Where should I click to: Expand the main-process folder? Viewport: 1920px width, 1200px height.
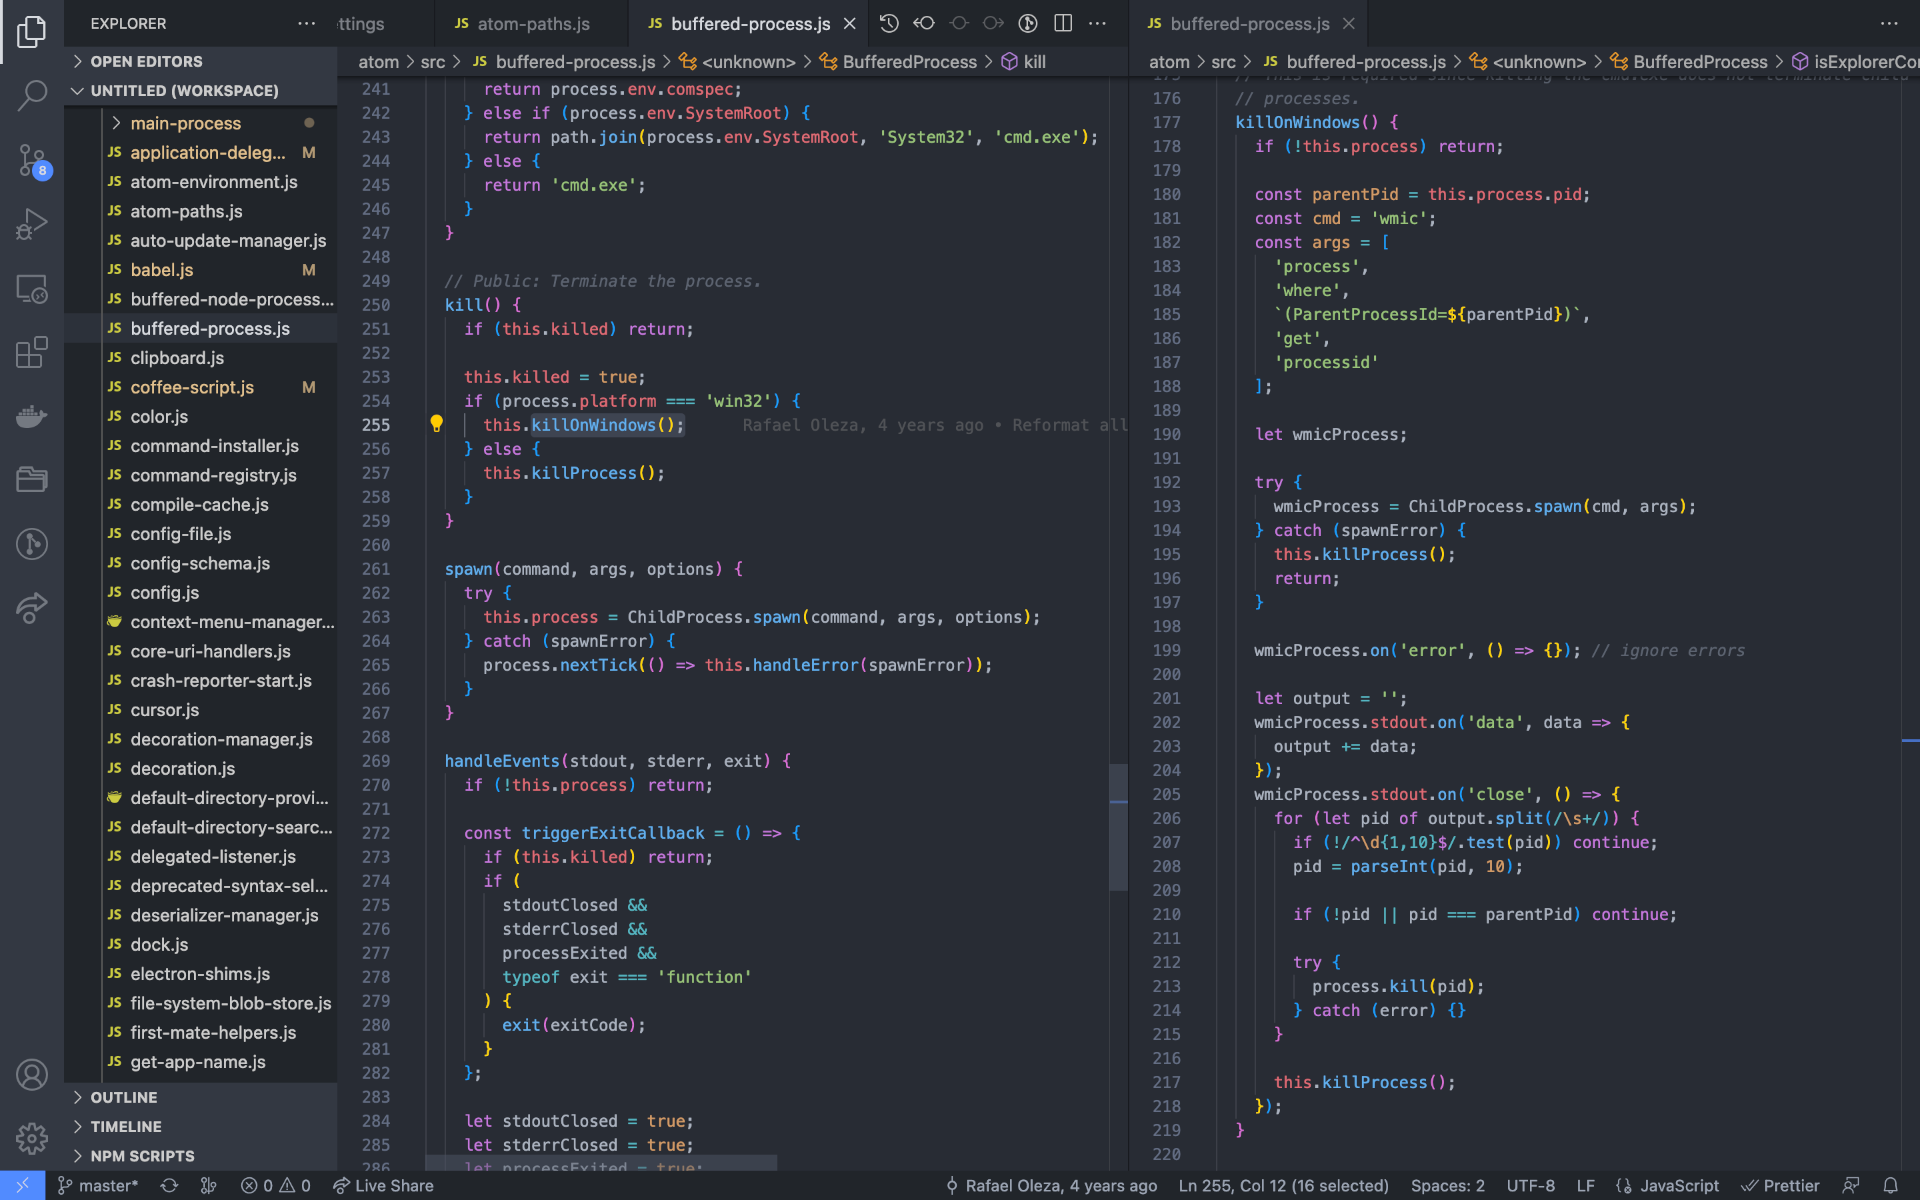[x=185, y=123]
